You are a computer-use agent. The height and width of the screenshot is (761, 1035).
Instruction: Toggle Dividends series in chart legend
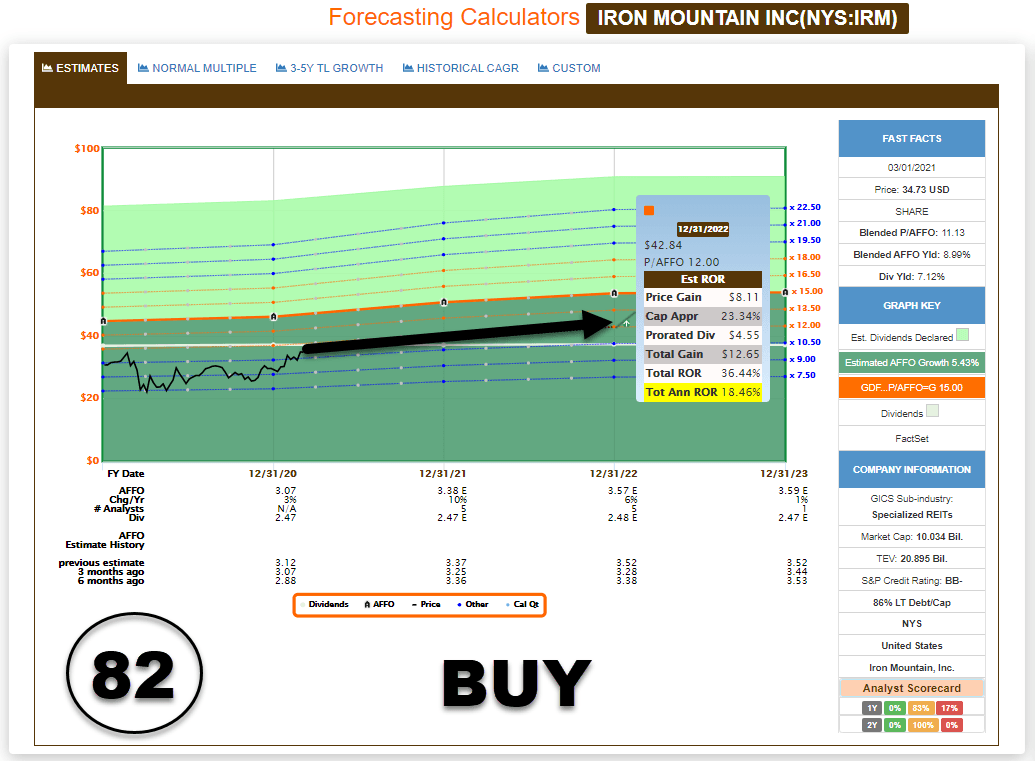325,604
